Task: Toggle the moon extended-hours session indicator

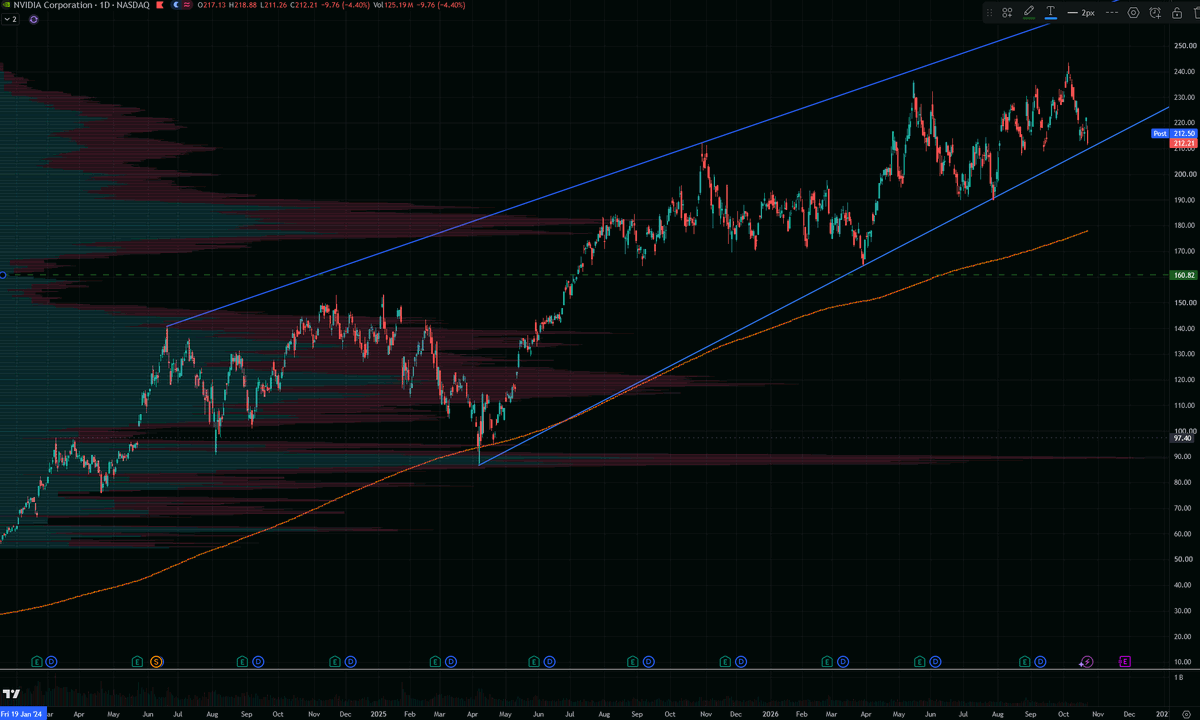Action: click(x=176, y=6)
